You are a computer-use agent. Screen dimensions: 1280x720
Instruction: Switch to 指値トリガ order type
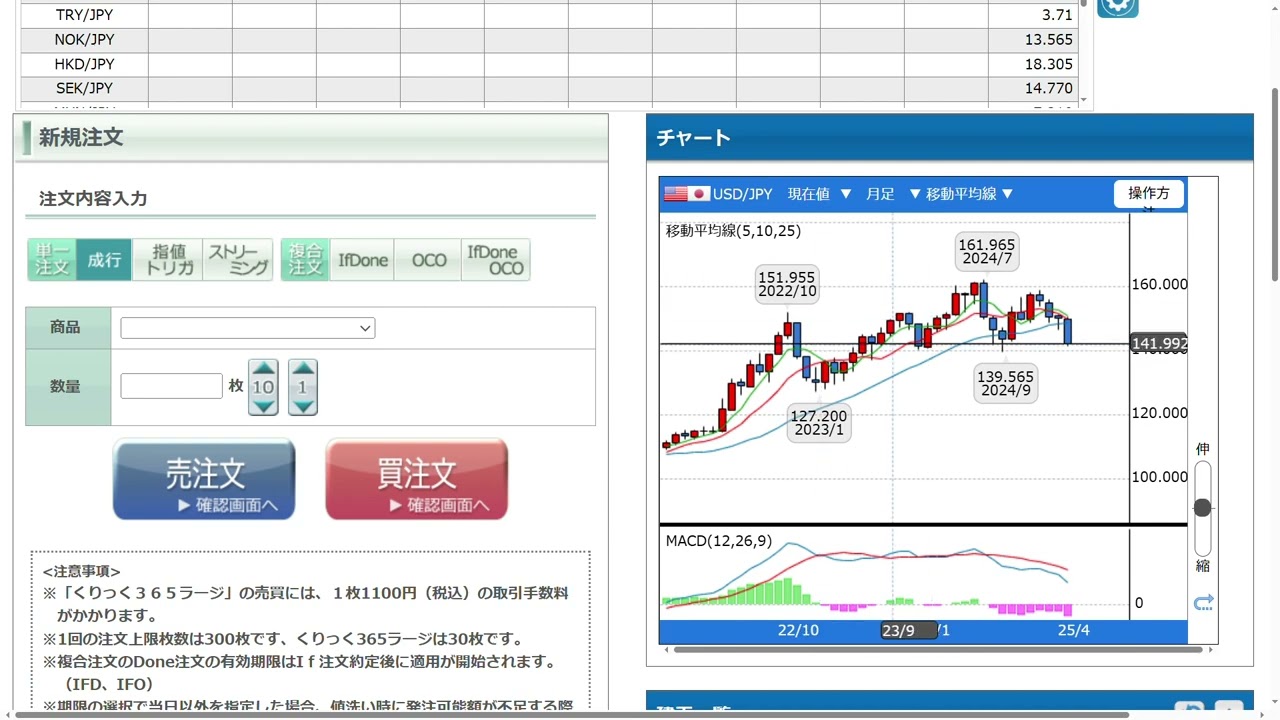tap(167, 260)
